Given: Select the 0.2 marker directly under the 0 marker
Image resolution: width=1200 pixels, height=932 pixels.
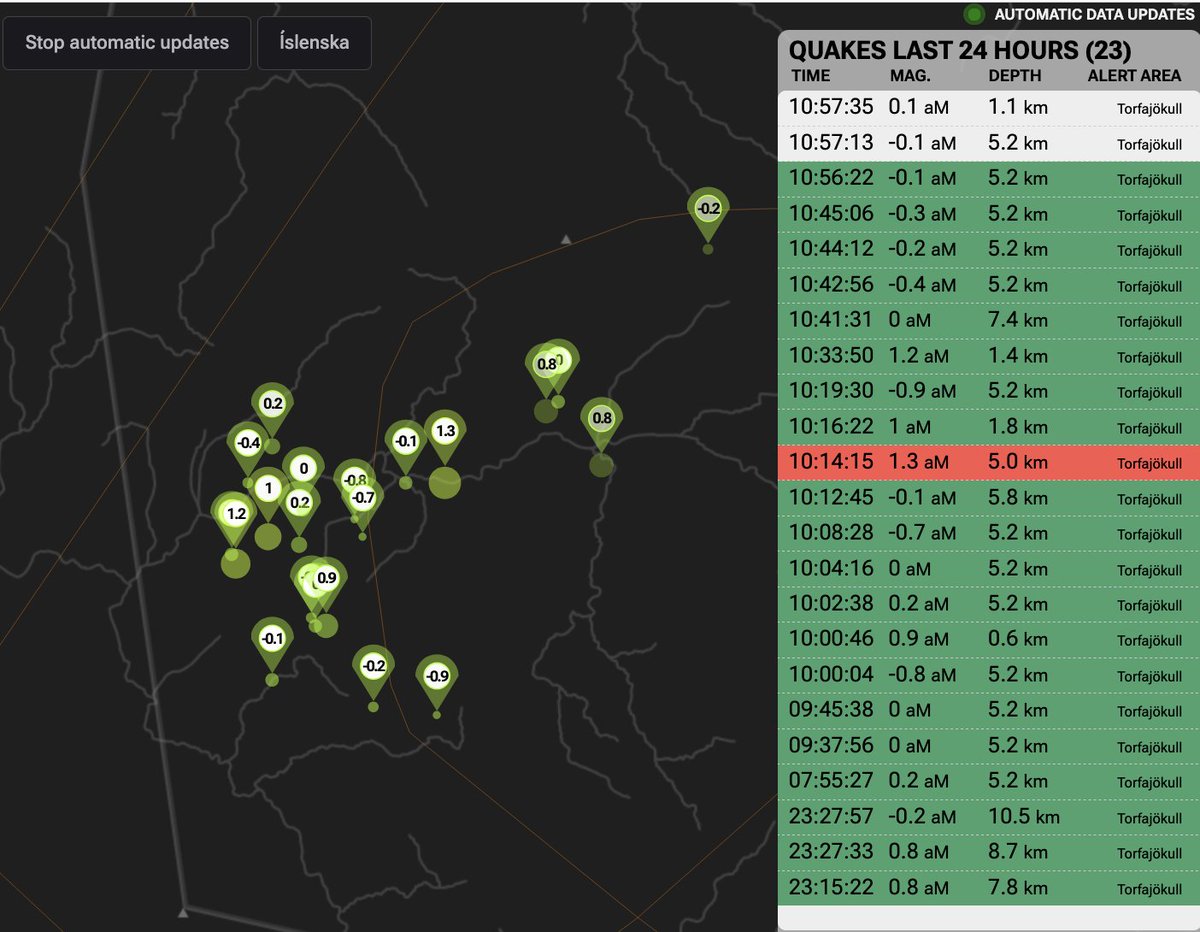Looking at the screenshot, I should tap(299, 509).
